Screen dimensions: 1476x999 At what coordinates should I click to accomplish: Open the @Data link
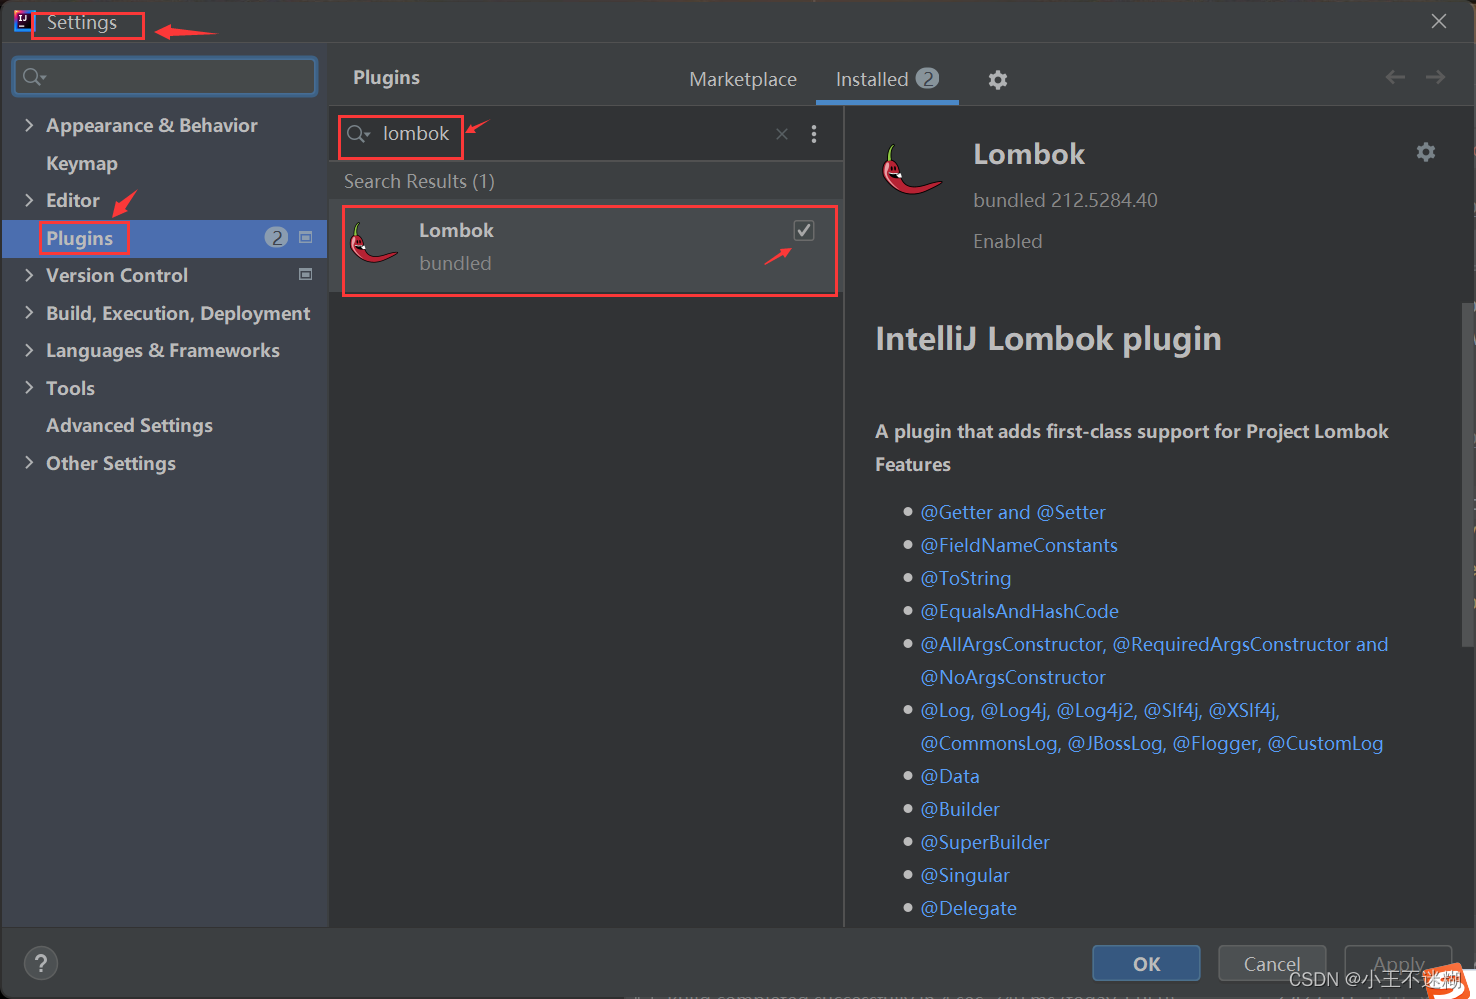click(950, 776)
